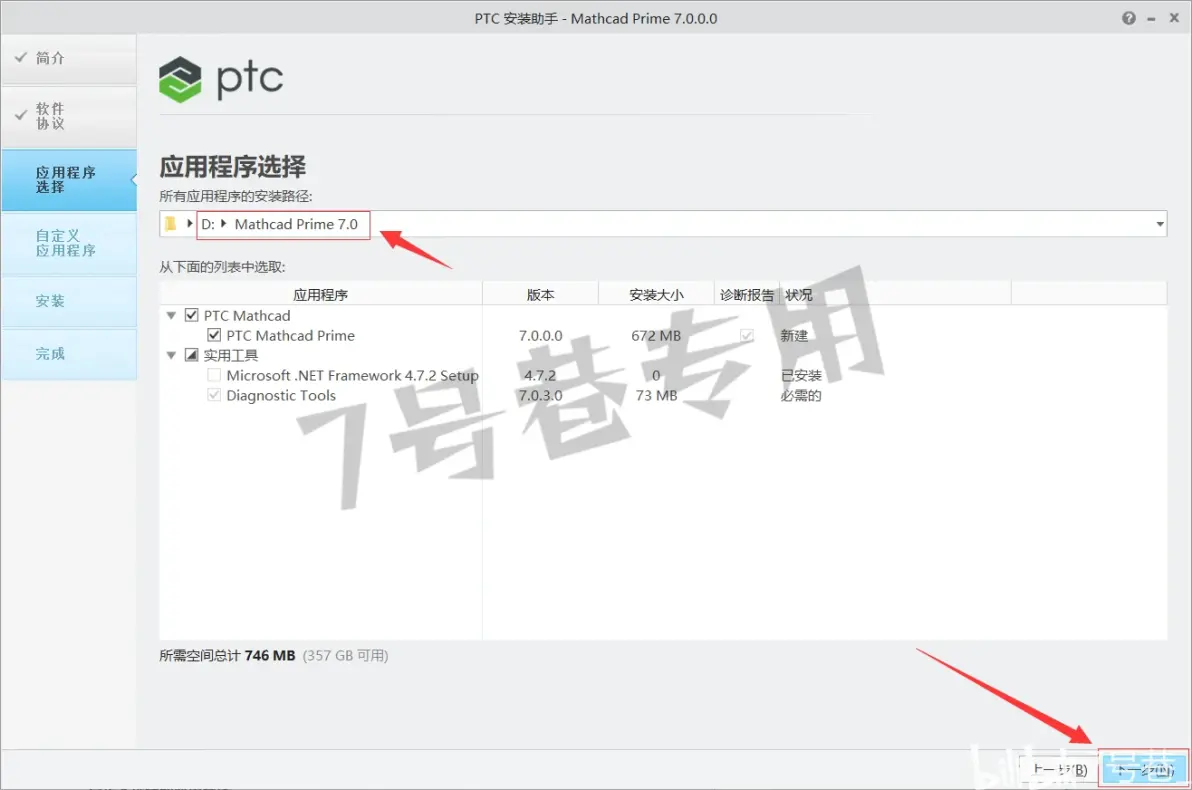Screen dimensions: 1192x790
Task: Toggle the 实用工具 group checkbox
Action: click(x=192, y=355)
